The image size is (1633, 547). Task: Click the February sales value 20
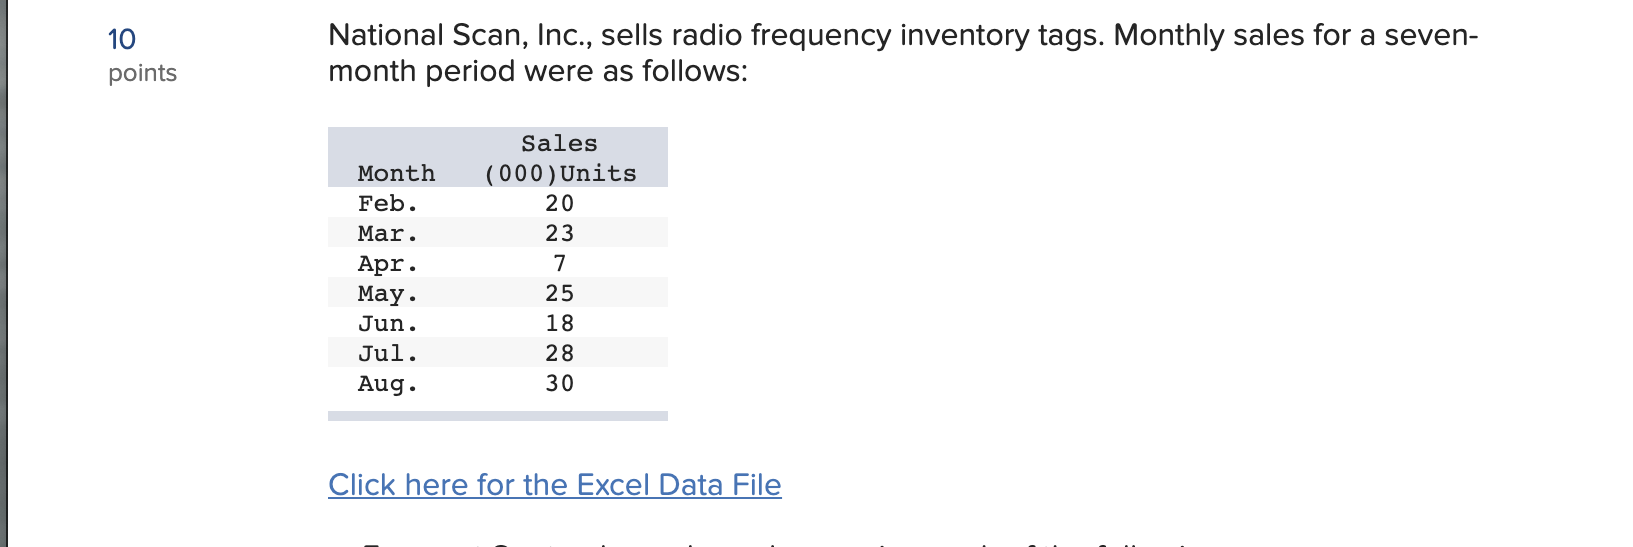[x=559, y=204]
